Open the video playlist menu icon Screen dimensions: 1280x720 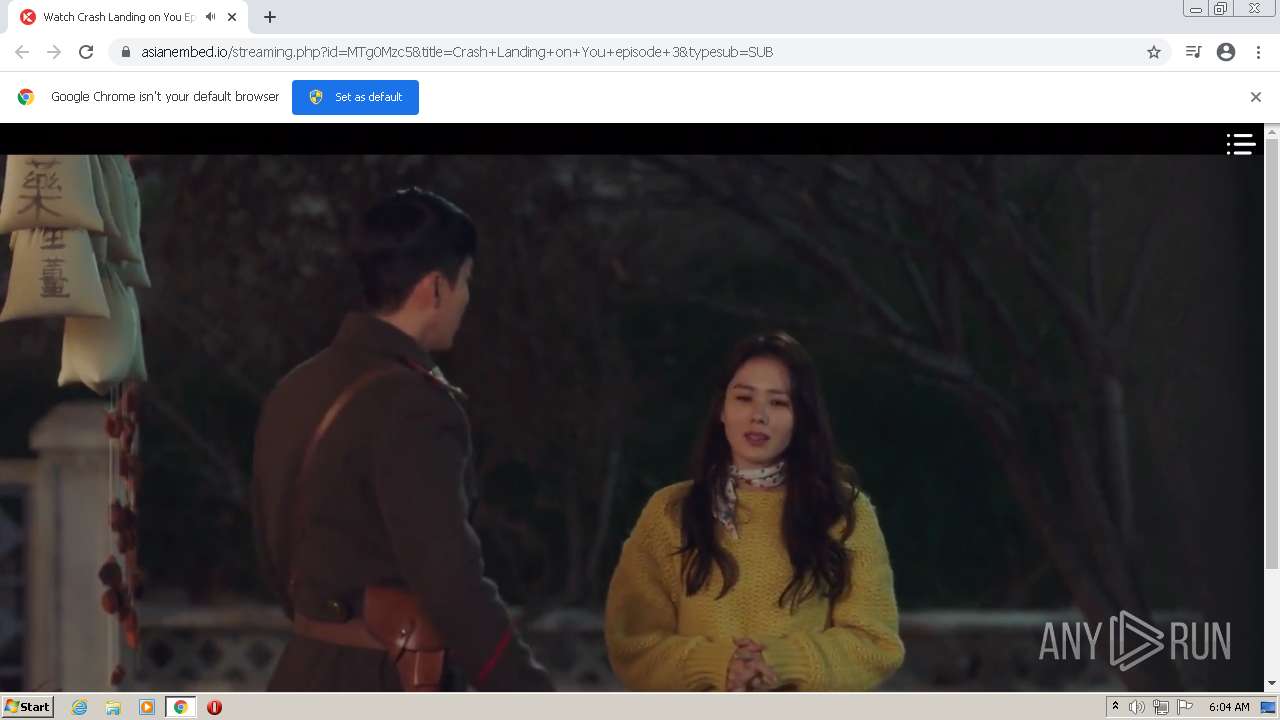coord(1241,144)
